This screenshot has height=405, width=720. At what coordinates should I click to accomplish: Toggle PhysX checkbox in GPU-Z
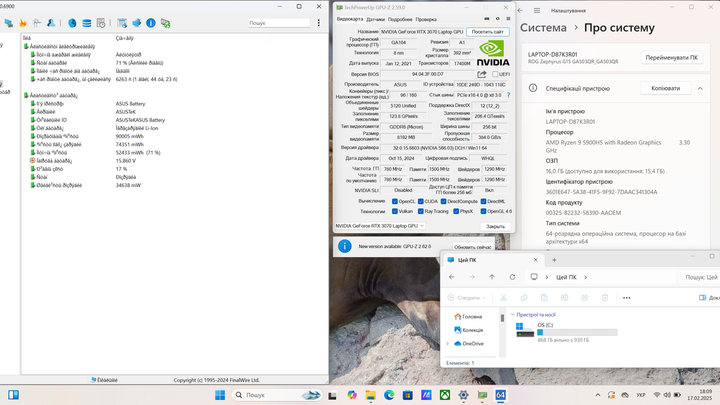456,211
